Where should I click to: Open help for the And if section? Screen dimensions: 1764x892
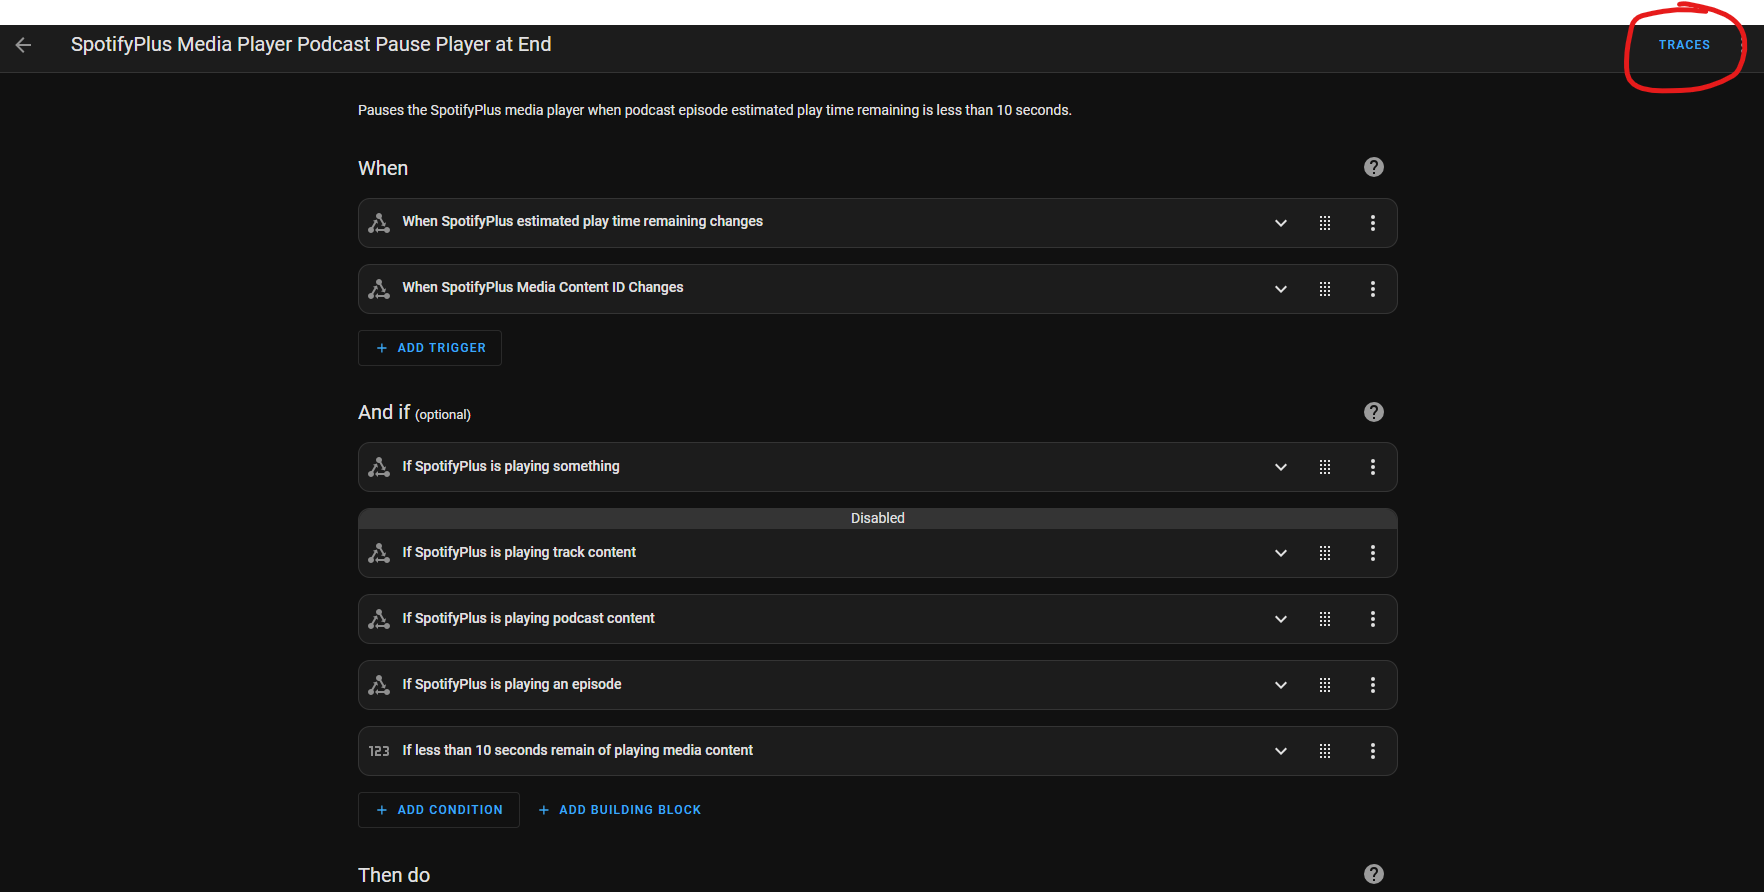click(x=1374, y=412)
